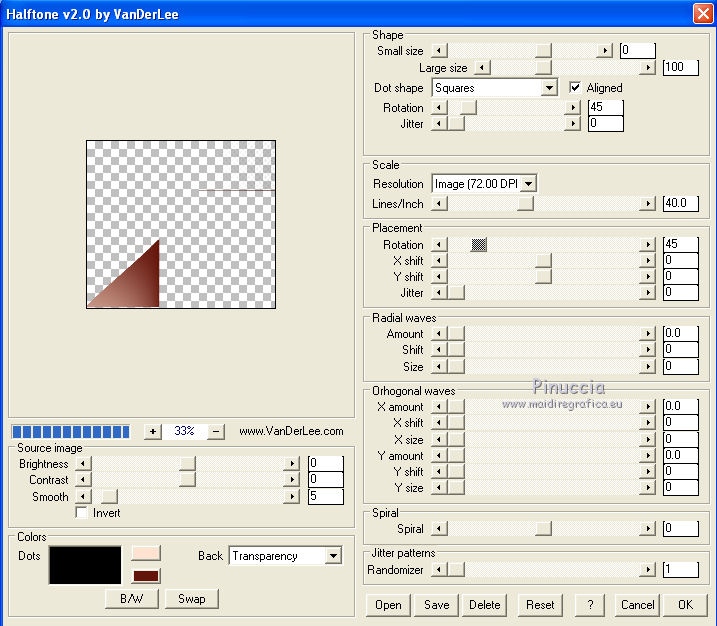Viewport: 717px width, 626px height.
Task: Click left arrow of Contrast slider
Action: (x=83, y=480)
